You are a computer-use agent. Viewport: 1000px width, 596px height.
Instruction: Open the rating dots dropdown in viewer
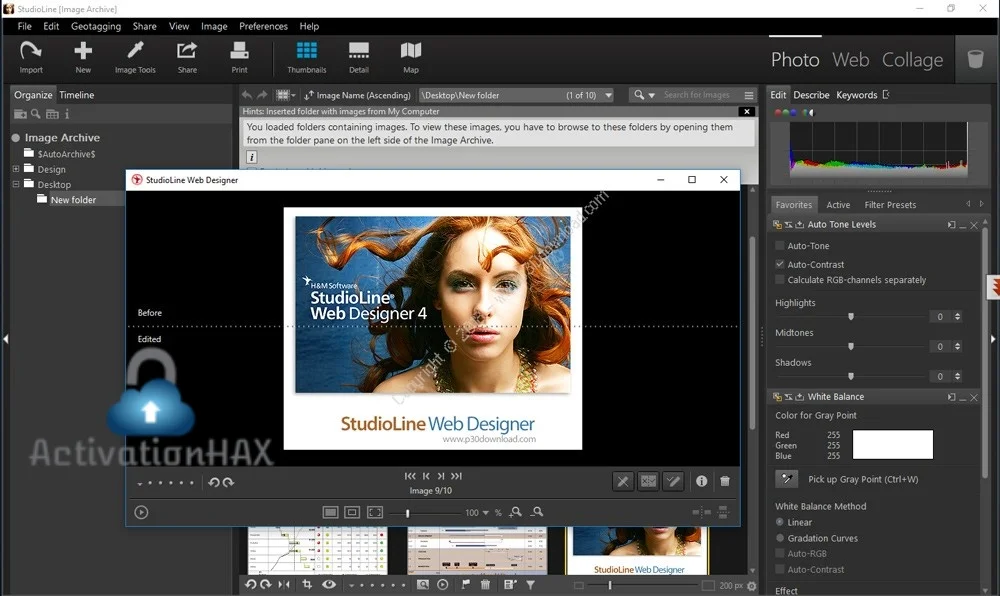pos(140,484)
